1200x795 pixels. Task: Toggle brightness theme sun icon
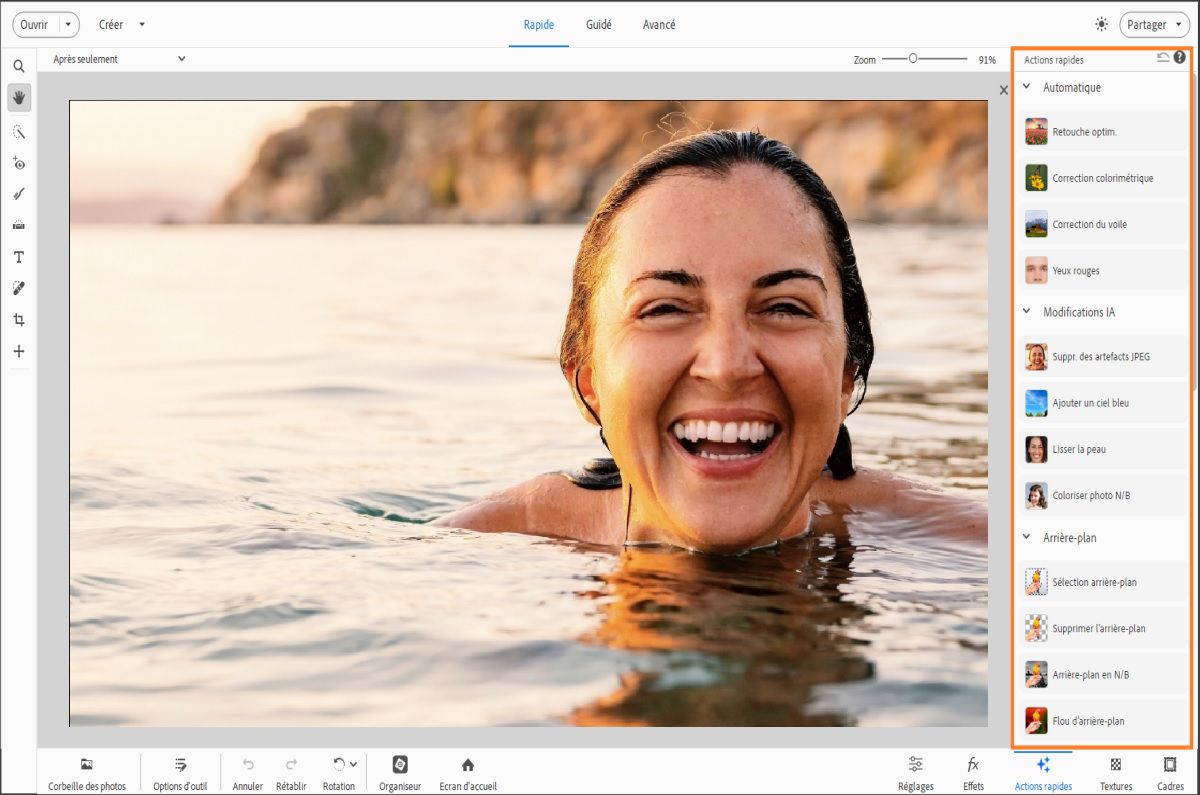coord(1101,24)
